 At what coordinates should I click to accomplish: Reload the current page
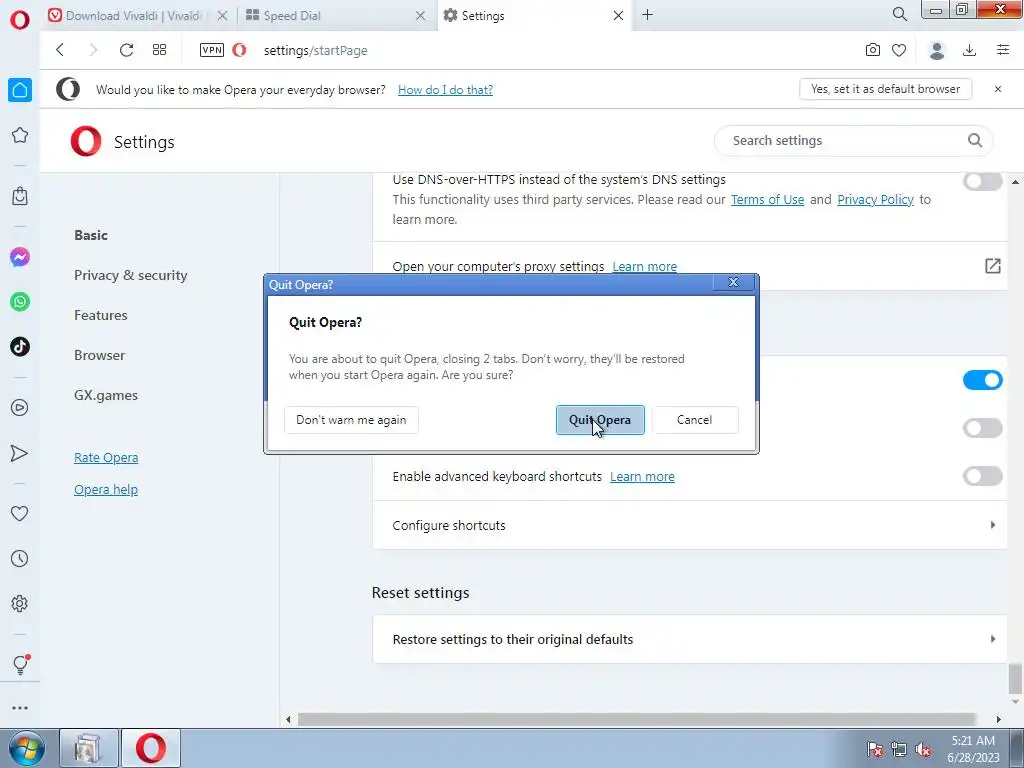tap(126, 50)
